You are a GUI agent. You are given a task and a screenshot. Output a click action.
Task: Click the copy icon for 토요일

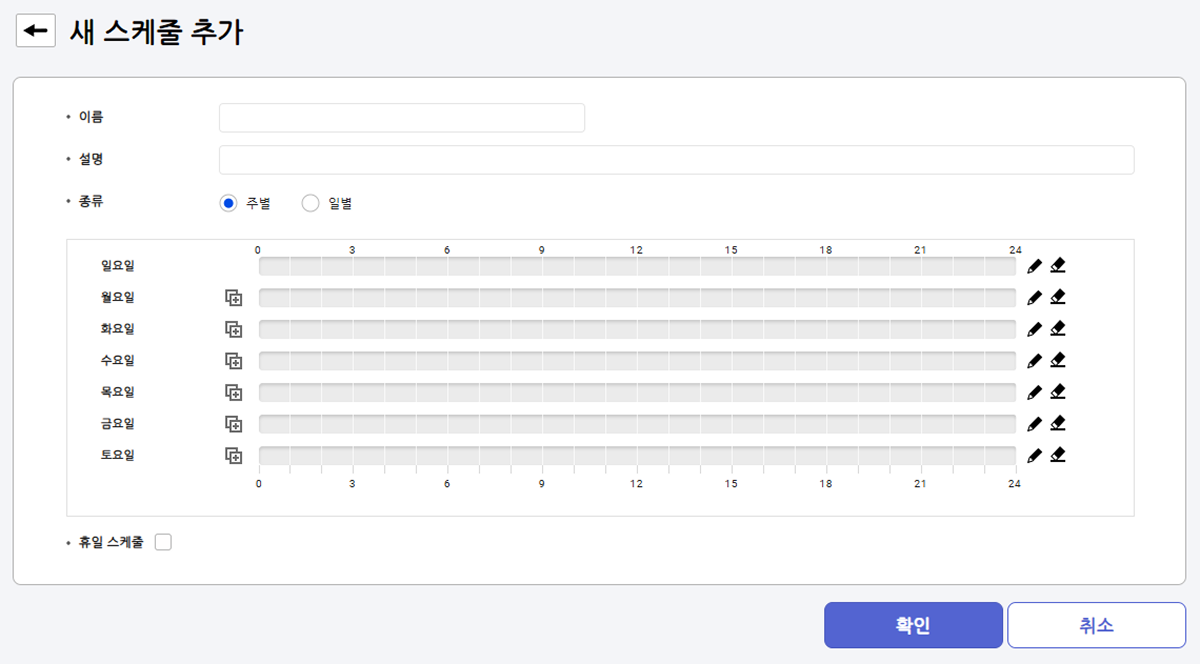233,456
